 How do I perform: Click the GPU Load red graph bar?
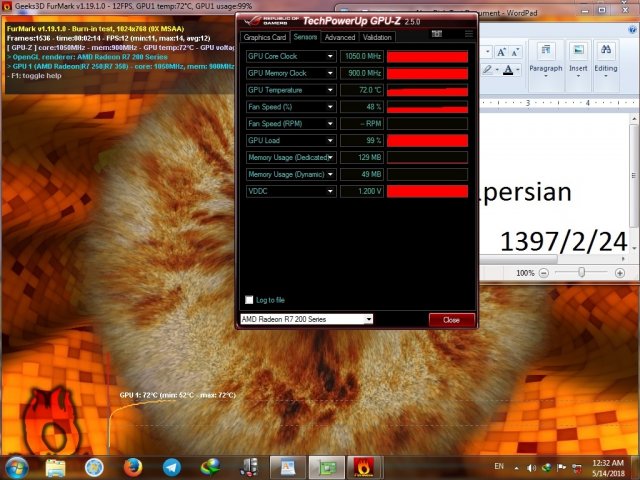point(427,140)
